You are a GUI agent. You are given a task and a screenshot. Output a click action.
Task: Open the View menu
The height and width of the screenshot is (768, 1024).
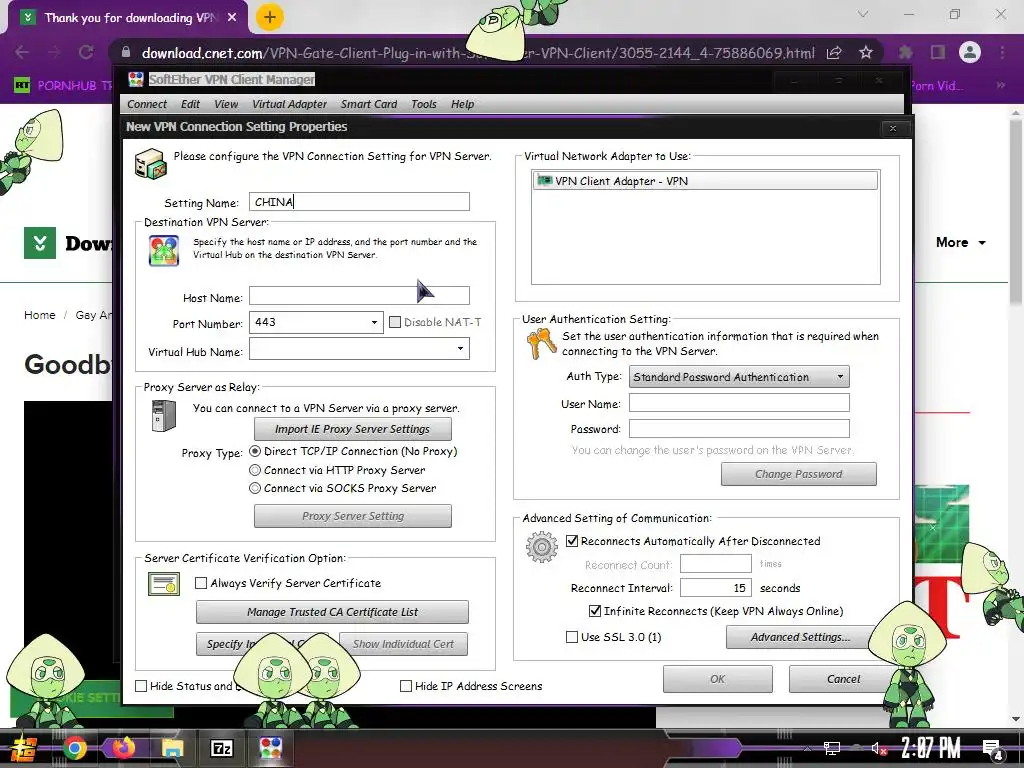click(x=226, y=104)
